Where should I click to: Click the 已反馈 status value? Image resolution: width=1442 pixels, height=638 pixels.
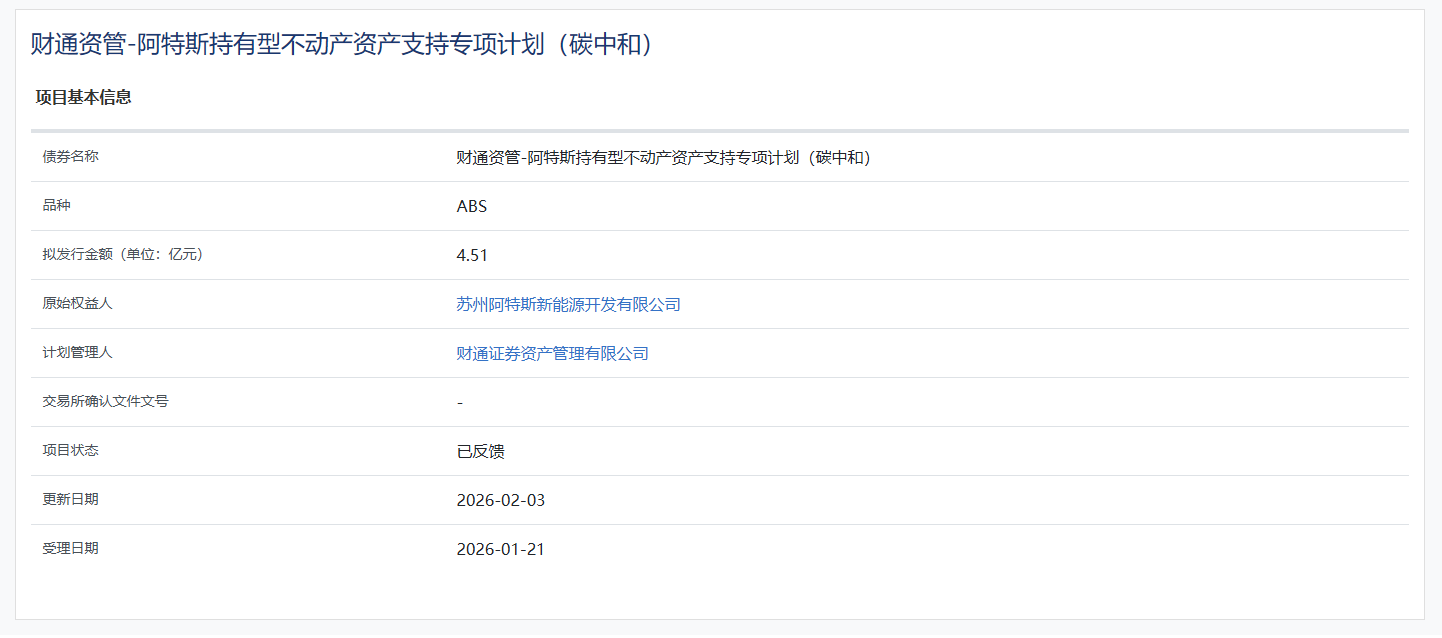(480, 451)
